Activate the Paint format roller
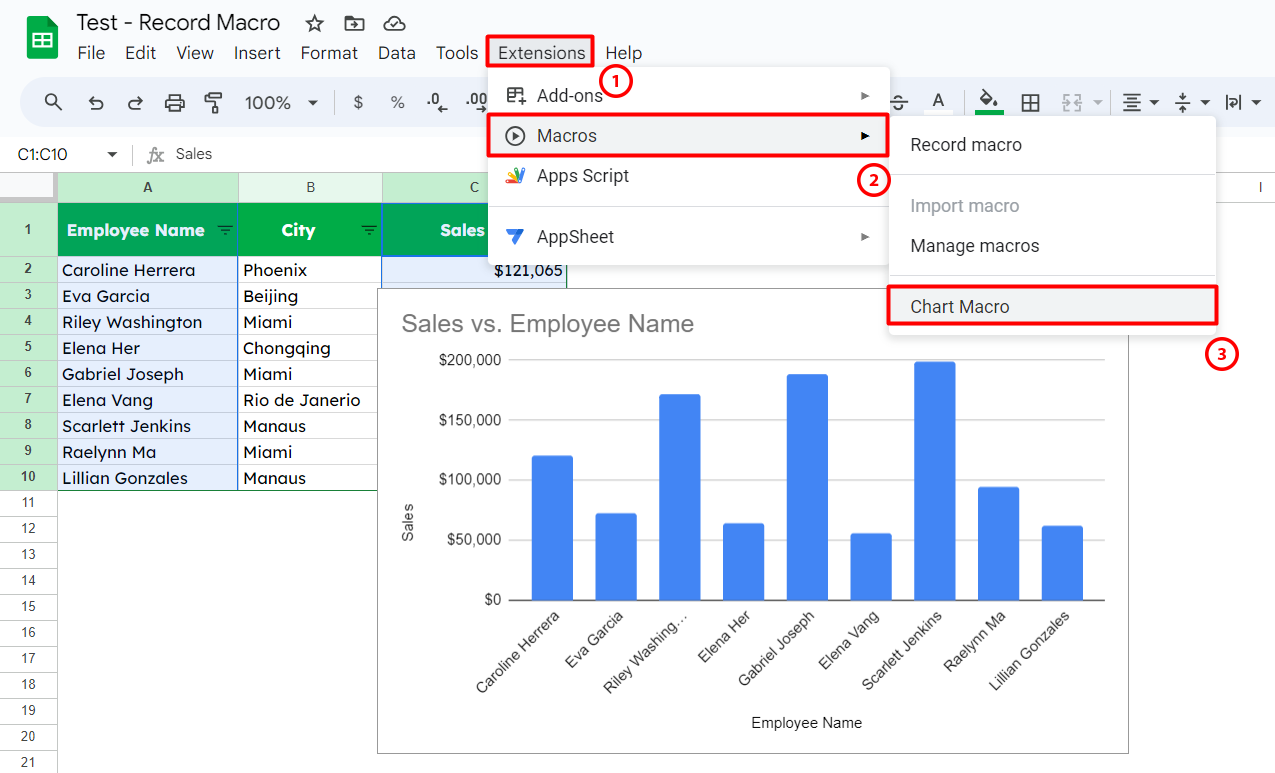 [x=213, y=102]
